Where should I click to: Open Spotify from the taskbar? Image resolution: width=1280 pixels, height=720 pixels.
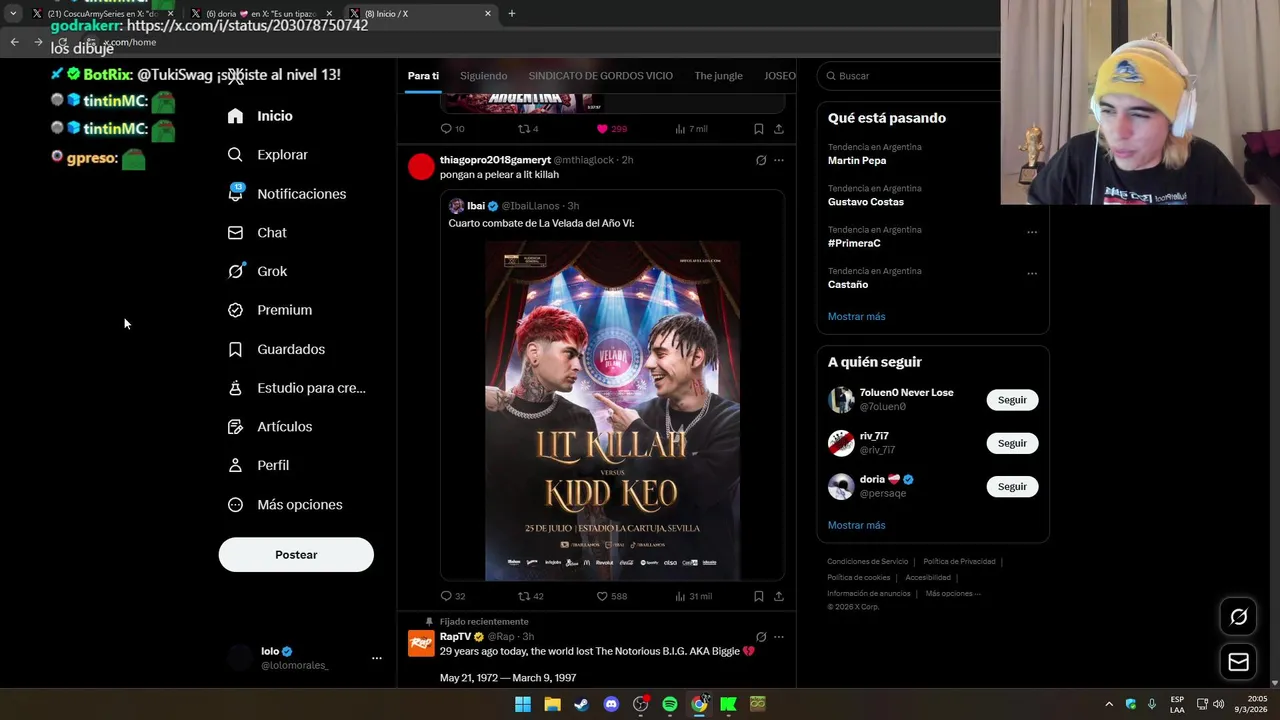point(670,704)
